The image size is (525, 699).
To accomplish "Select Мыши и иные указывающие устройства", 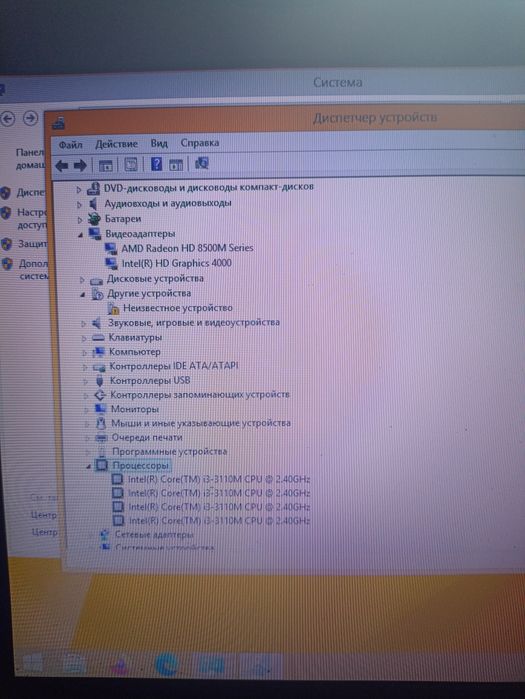I will tap(201, 423).
